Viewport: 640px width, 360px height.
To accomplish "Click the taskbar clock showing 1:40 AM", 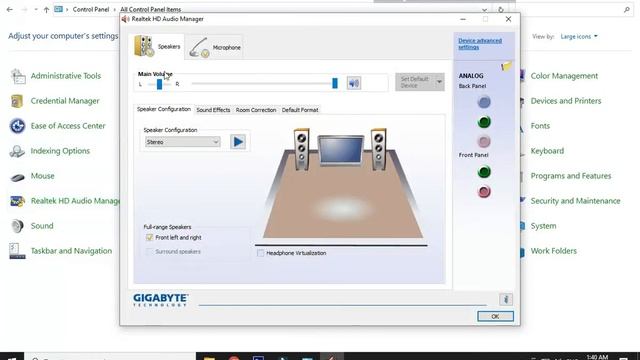I will coord(597,357).
